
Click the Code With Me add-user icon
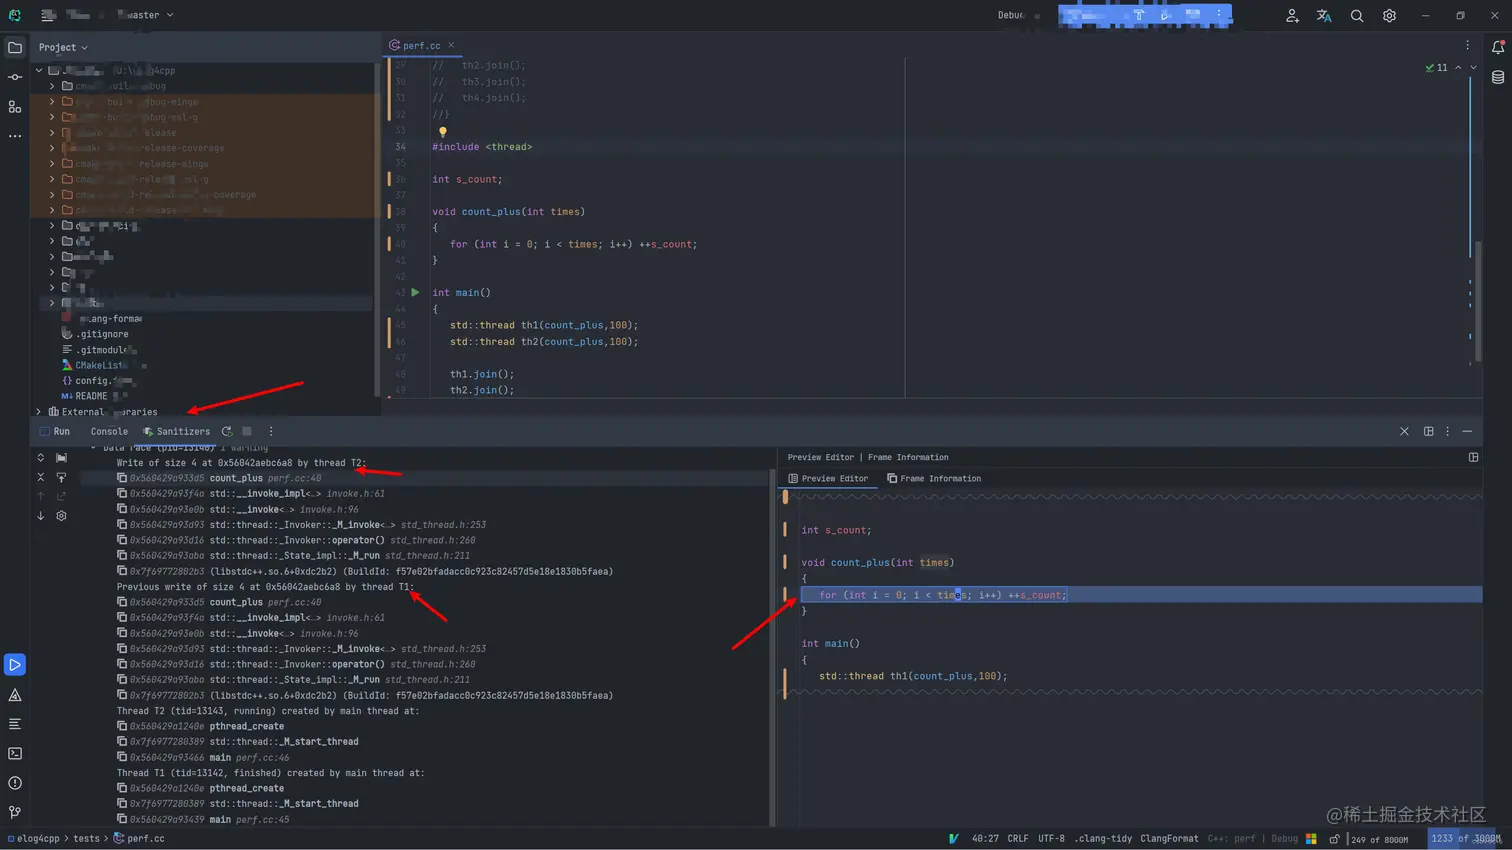pyautogui.click(x=1292, y=16)
